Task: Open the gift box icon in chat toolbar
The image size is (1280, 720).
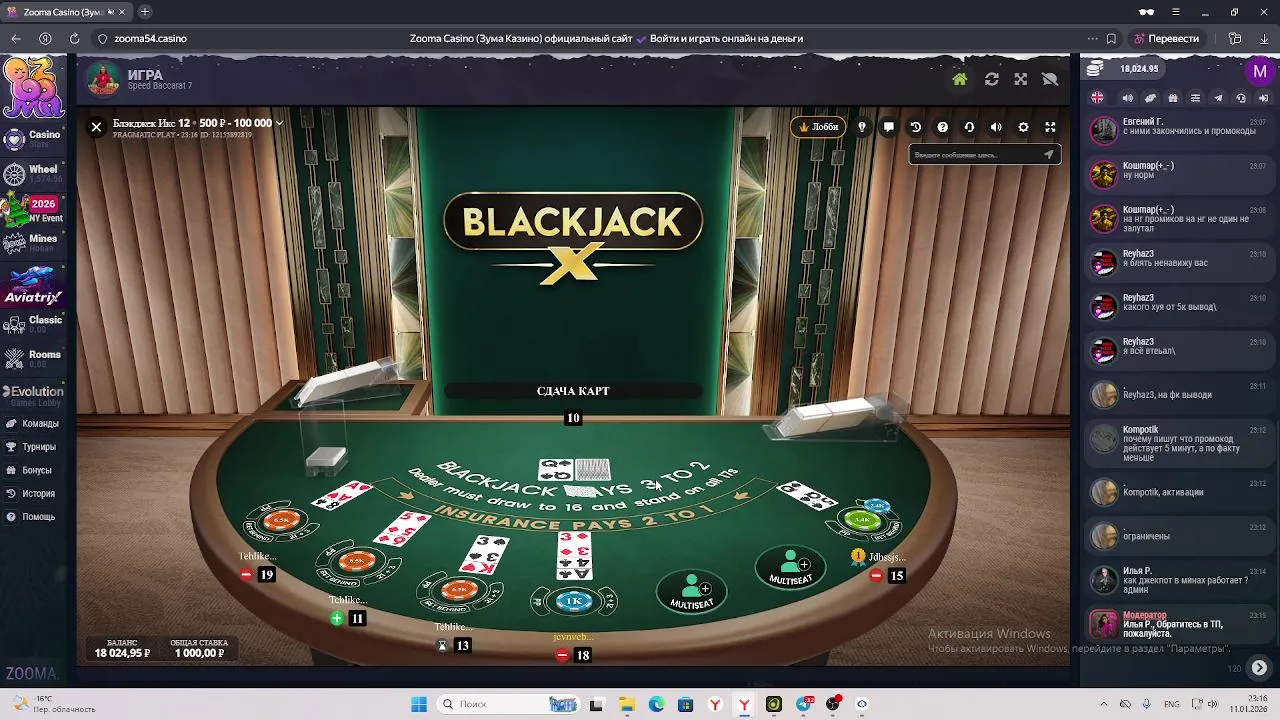Action: pos(1173,98)
